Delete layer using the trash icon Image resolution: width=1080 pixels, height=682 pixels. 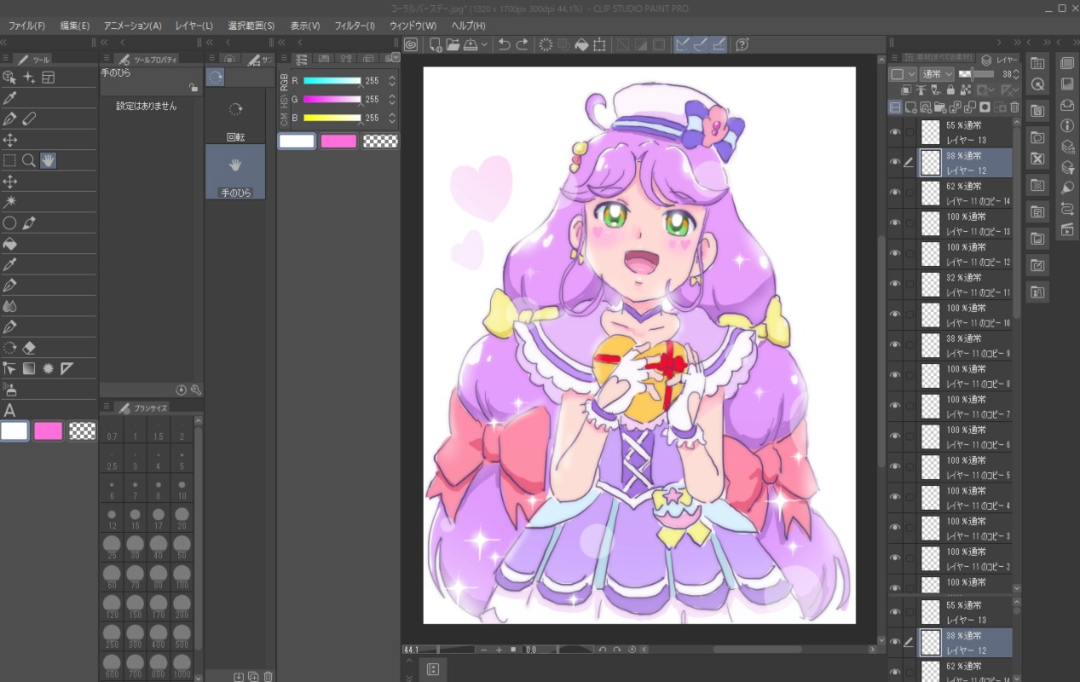tap(1014, 107)
